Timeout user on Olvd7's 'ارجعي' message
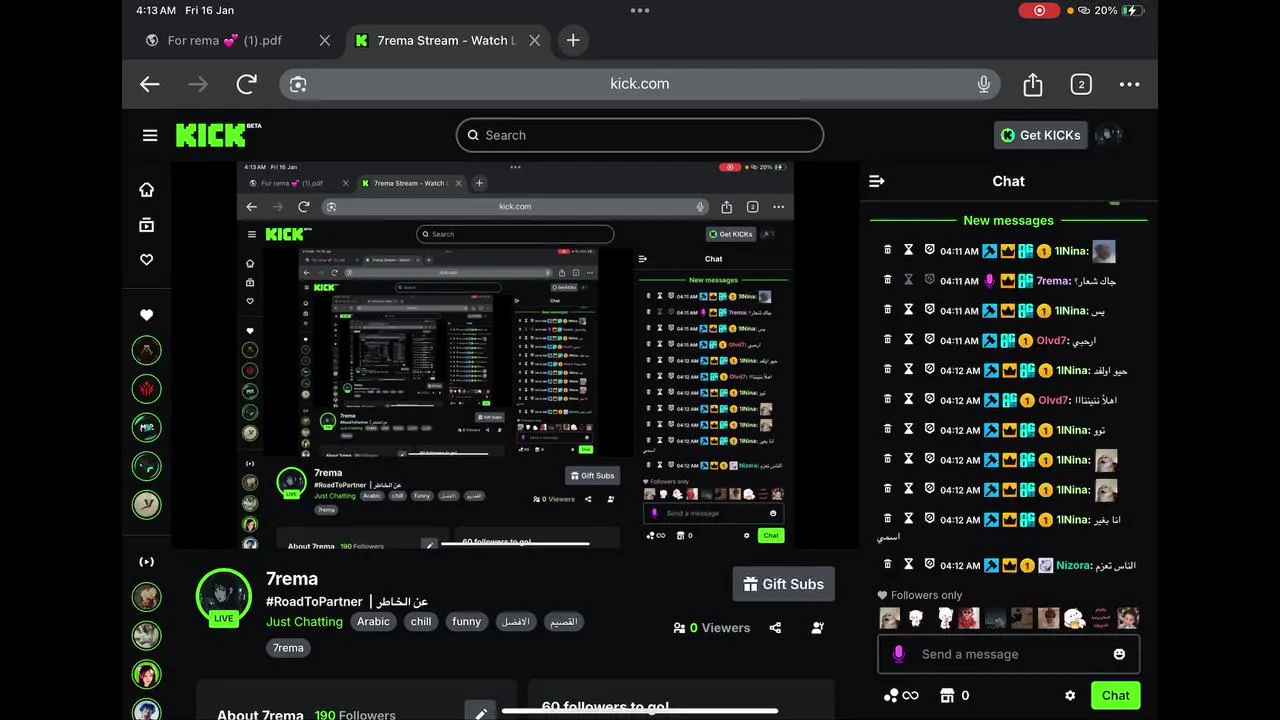Viewport: 1280px width, 720px height. [x=909, y=340]
